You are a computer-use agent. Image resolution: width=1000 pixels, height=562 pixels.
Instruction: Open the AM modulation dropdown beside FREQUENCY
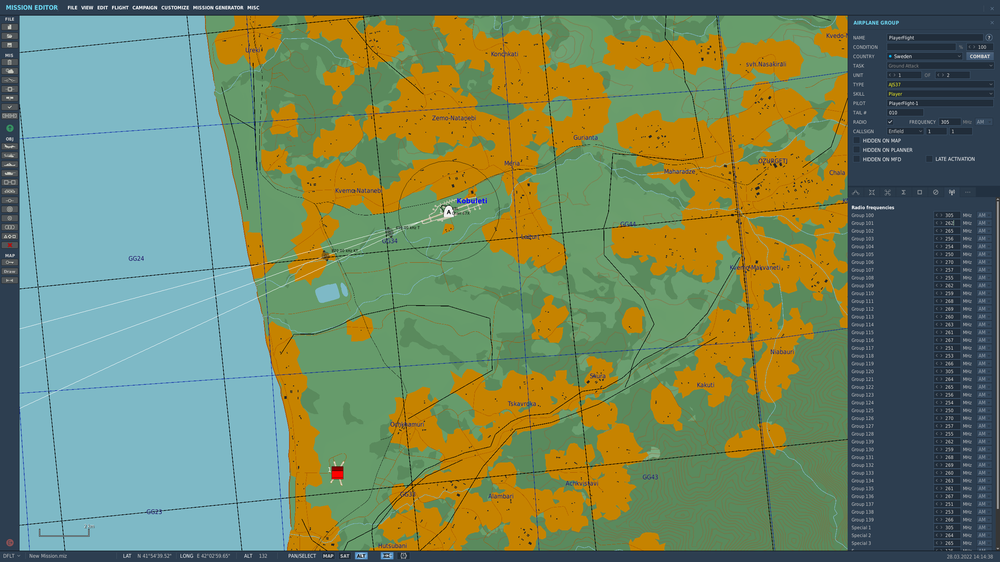tap(983, 122)
